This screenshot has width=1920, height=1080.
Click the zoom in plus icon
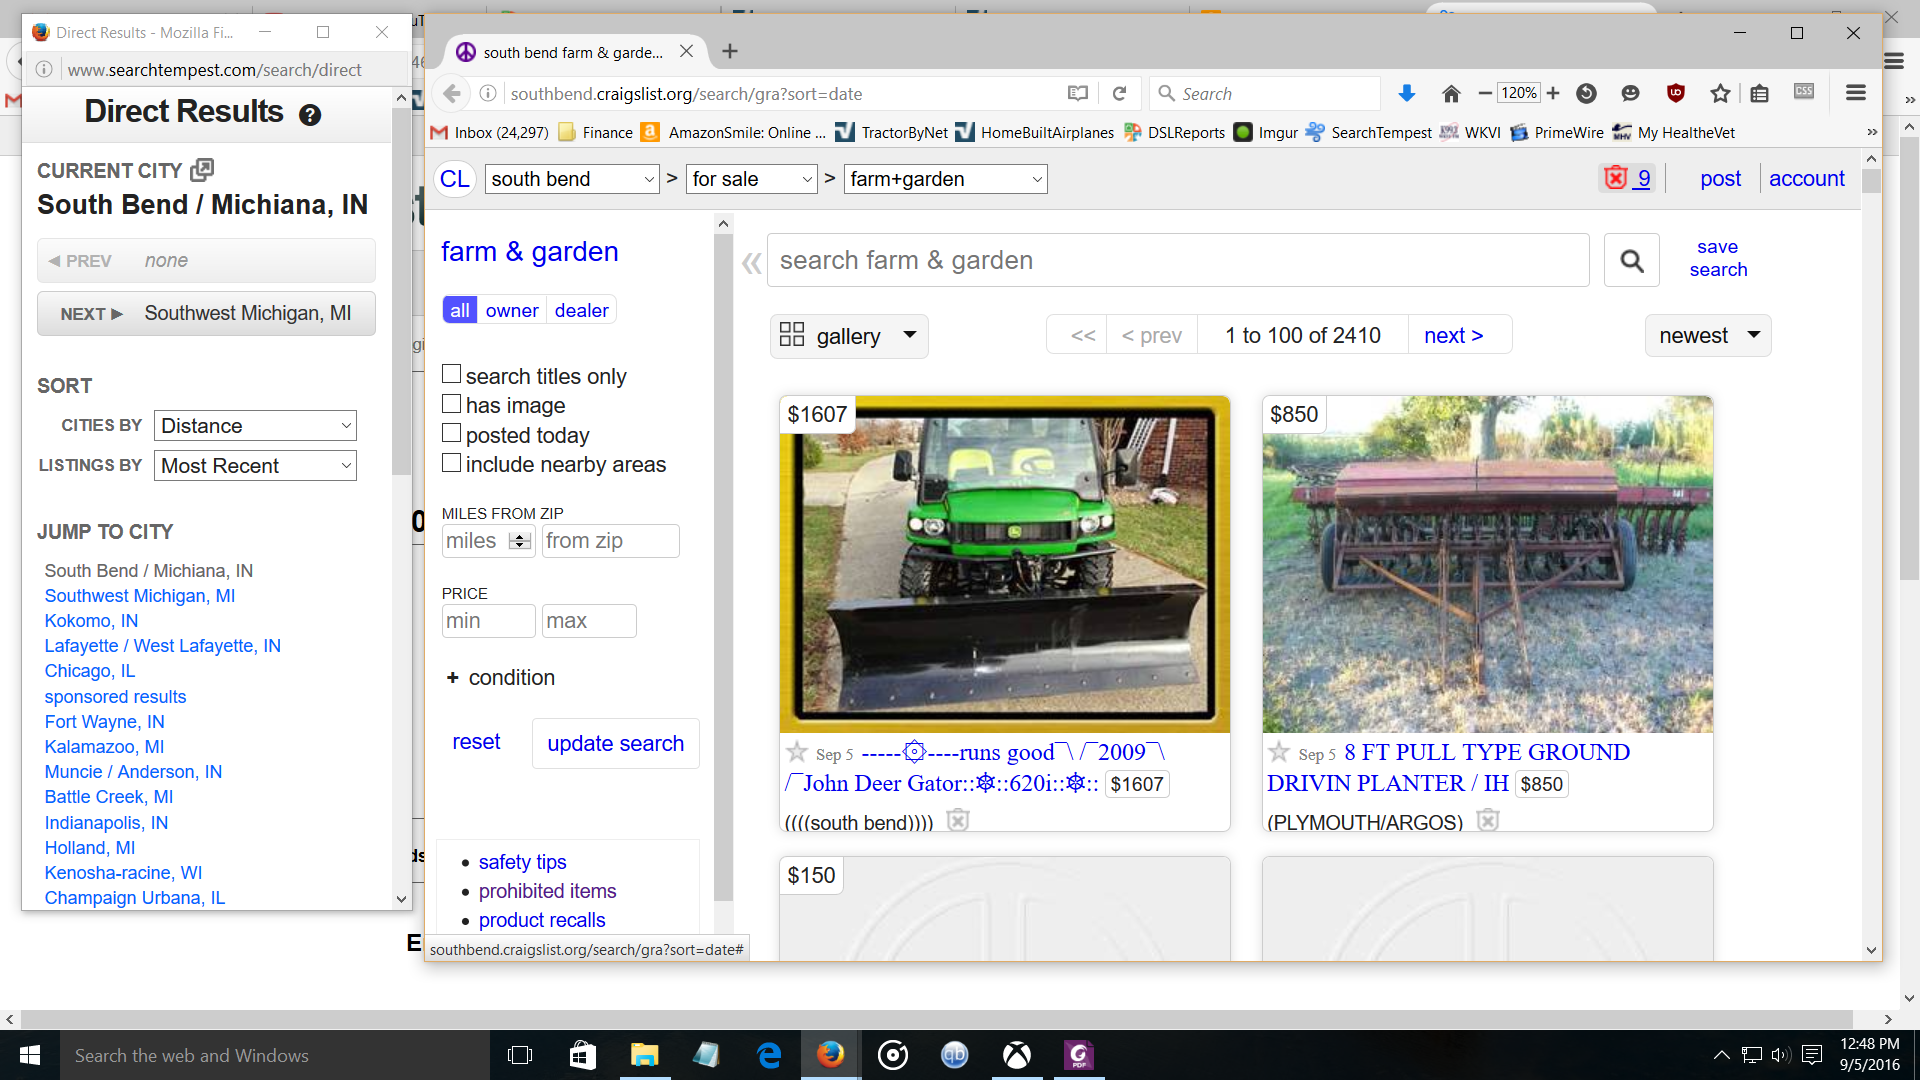click(x=1553, y=93)
